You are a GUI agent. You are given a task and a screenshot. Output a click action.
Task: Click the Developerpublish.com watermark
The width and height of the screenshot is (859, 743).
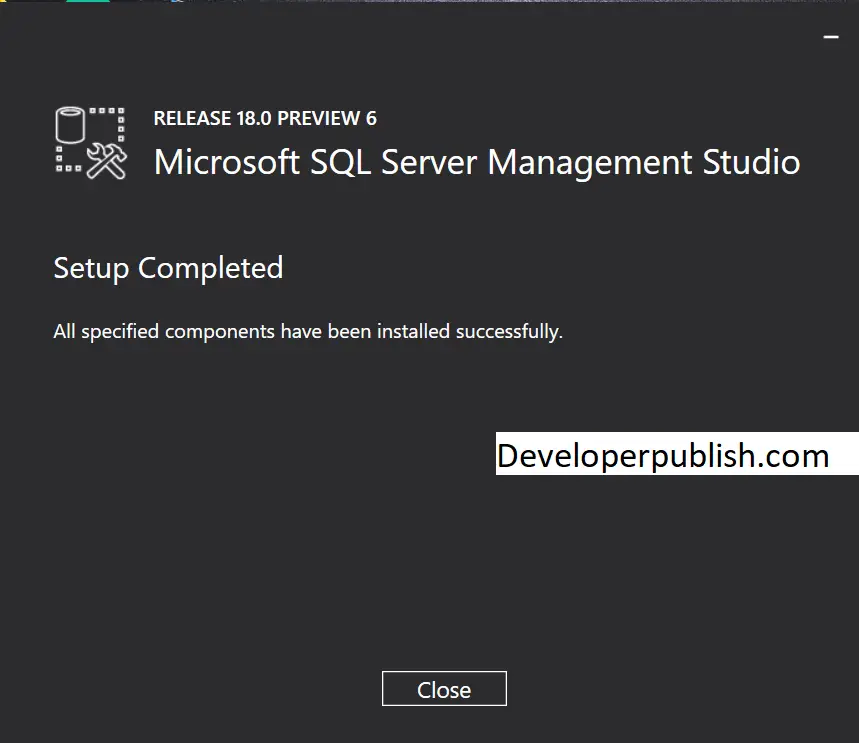tap(663, 455)
